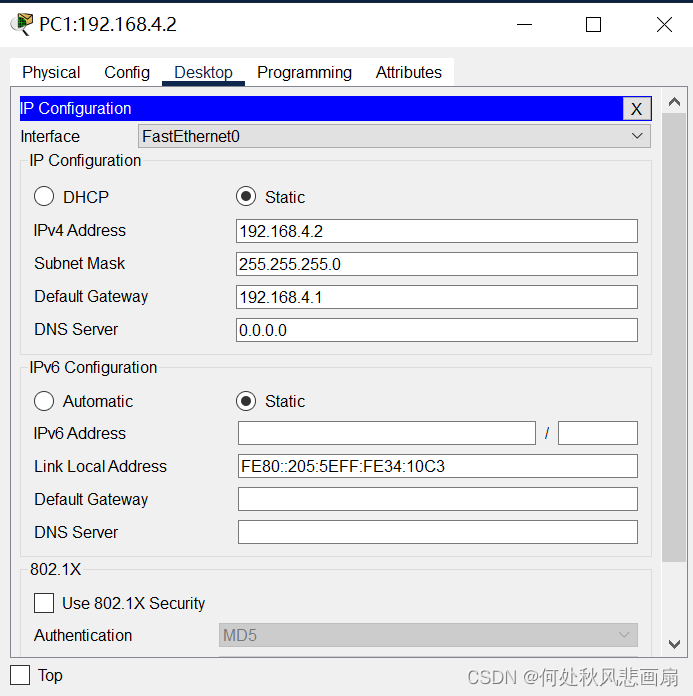The height and width of the screenshot is (696, 693).
Task: Click the IPv4 Address input field
Action: tap(437, 231)
